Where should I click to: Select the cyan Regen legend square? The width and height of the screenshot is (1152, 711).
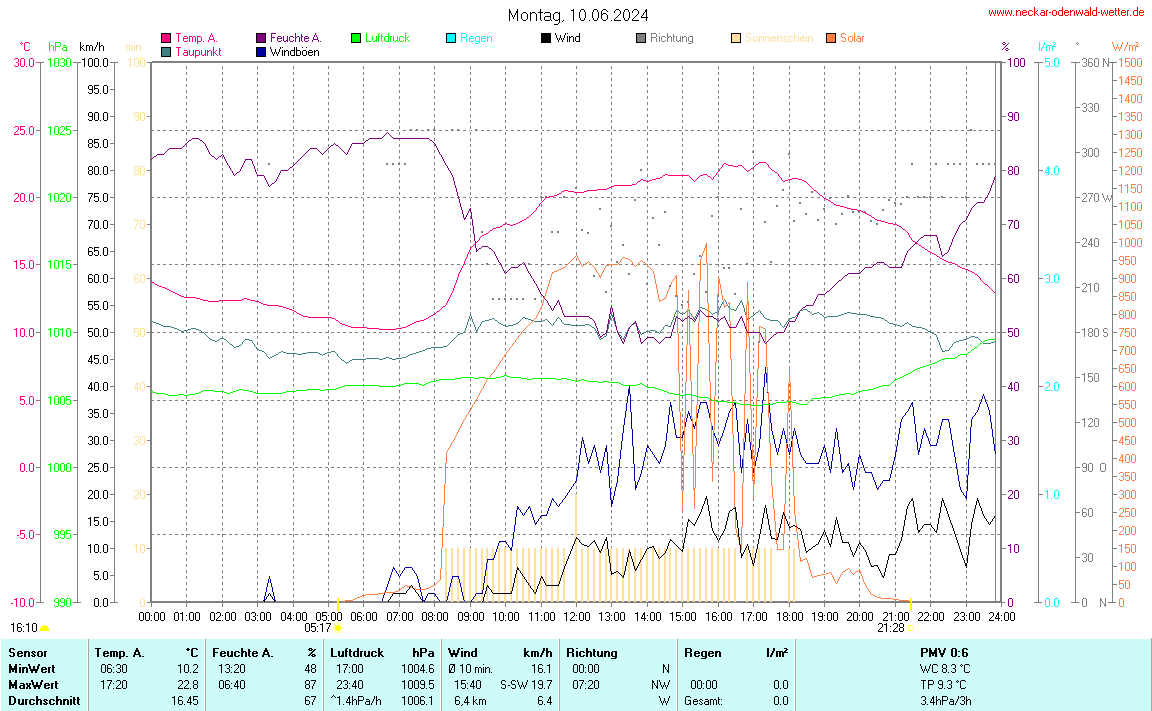(451, 38)
